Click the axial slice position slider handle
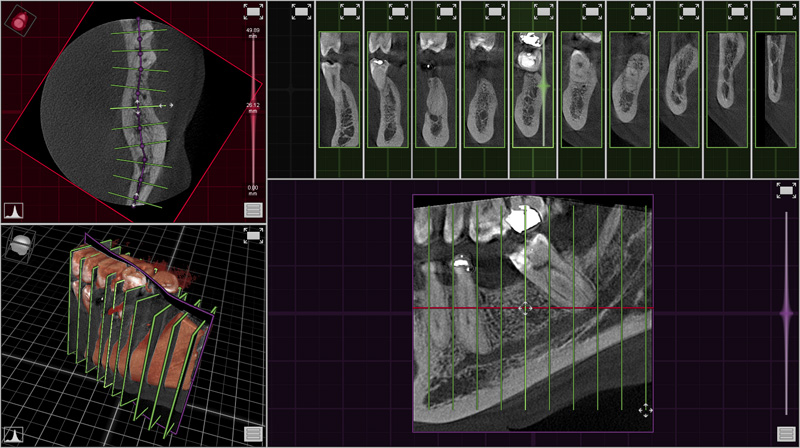 [253, 104]
